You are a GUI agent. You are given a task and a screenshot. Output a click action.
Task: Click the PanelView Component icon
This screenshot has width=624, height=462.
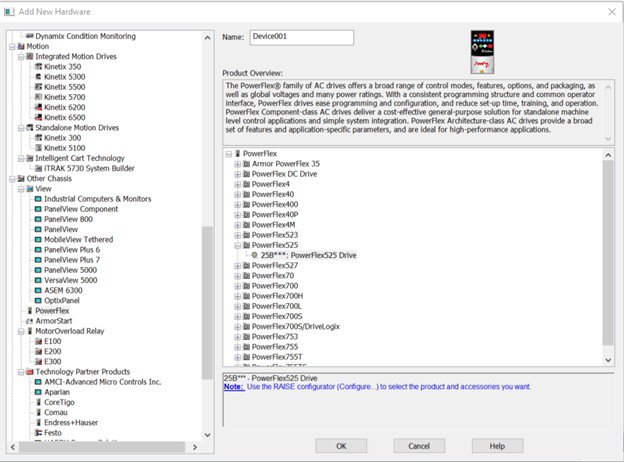click(x=38, y=209)
